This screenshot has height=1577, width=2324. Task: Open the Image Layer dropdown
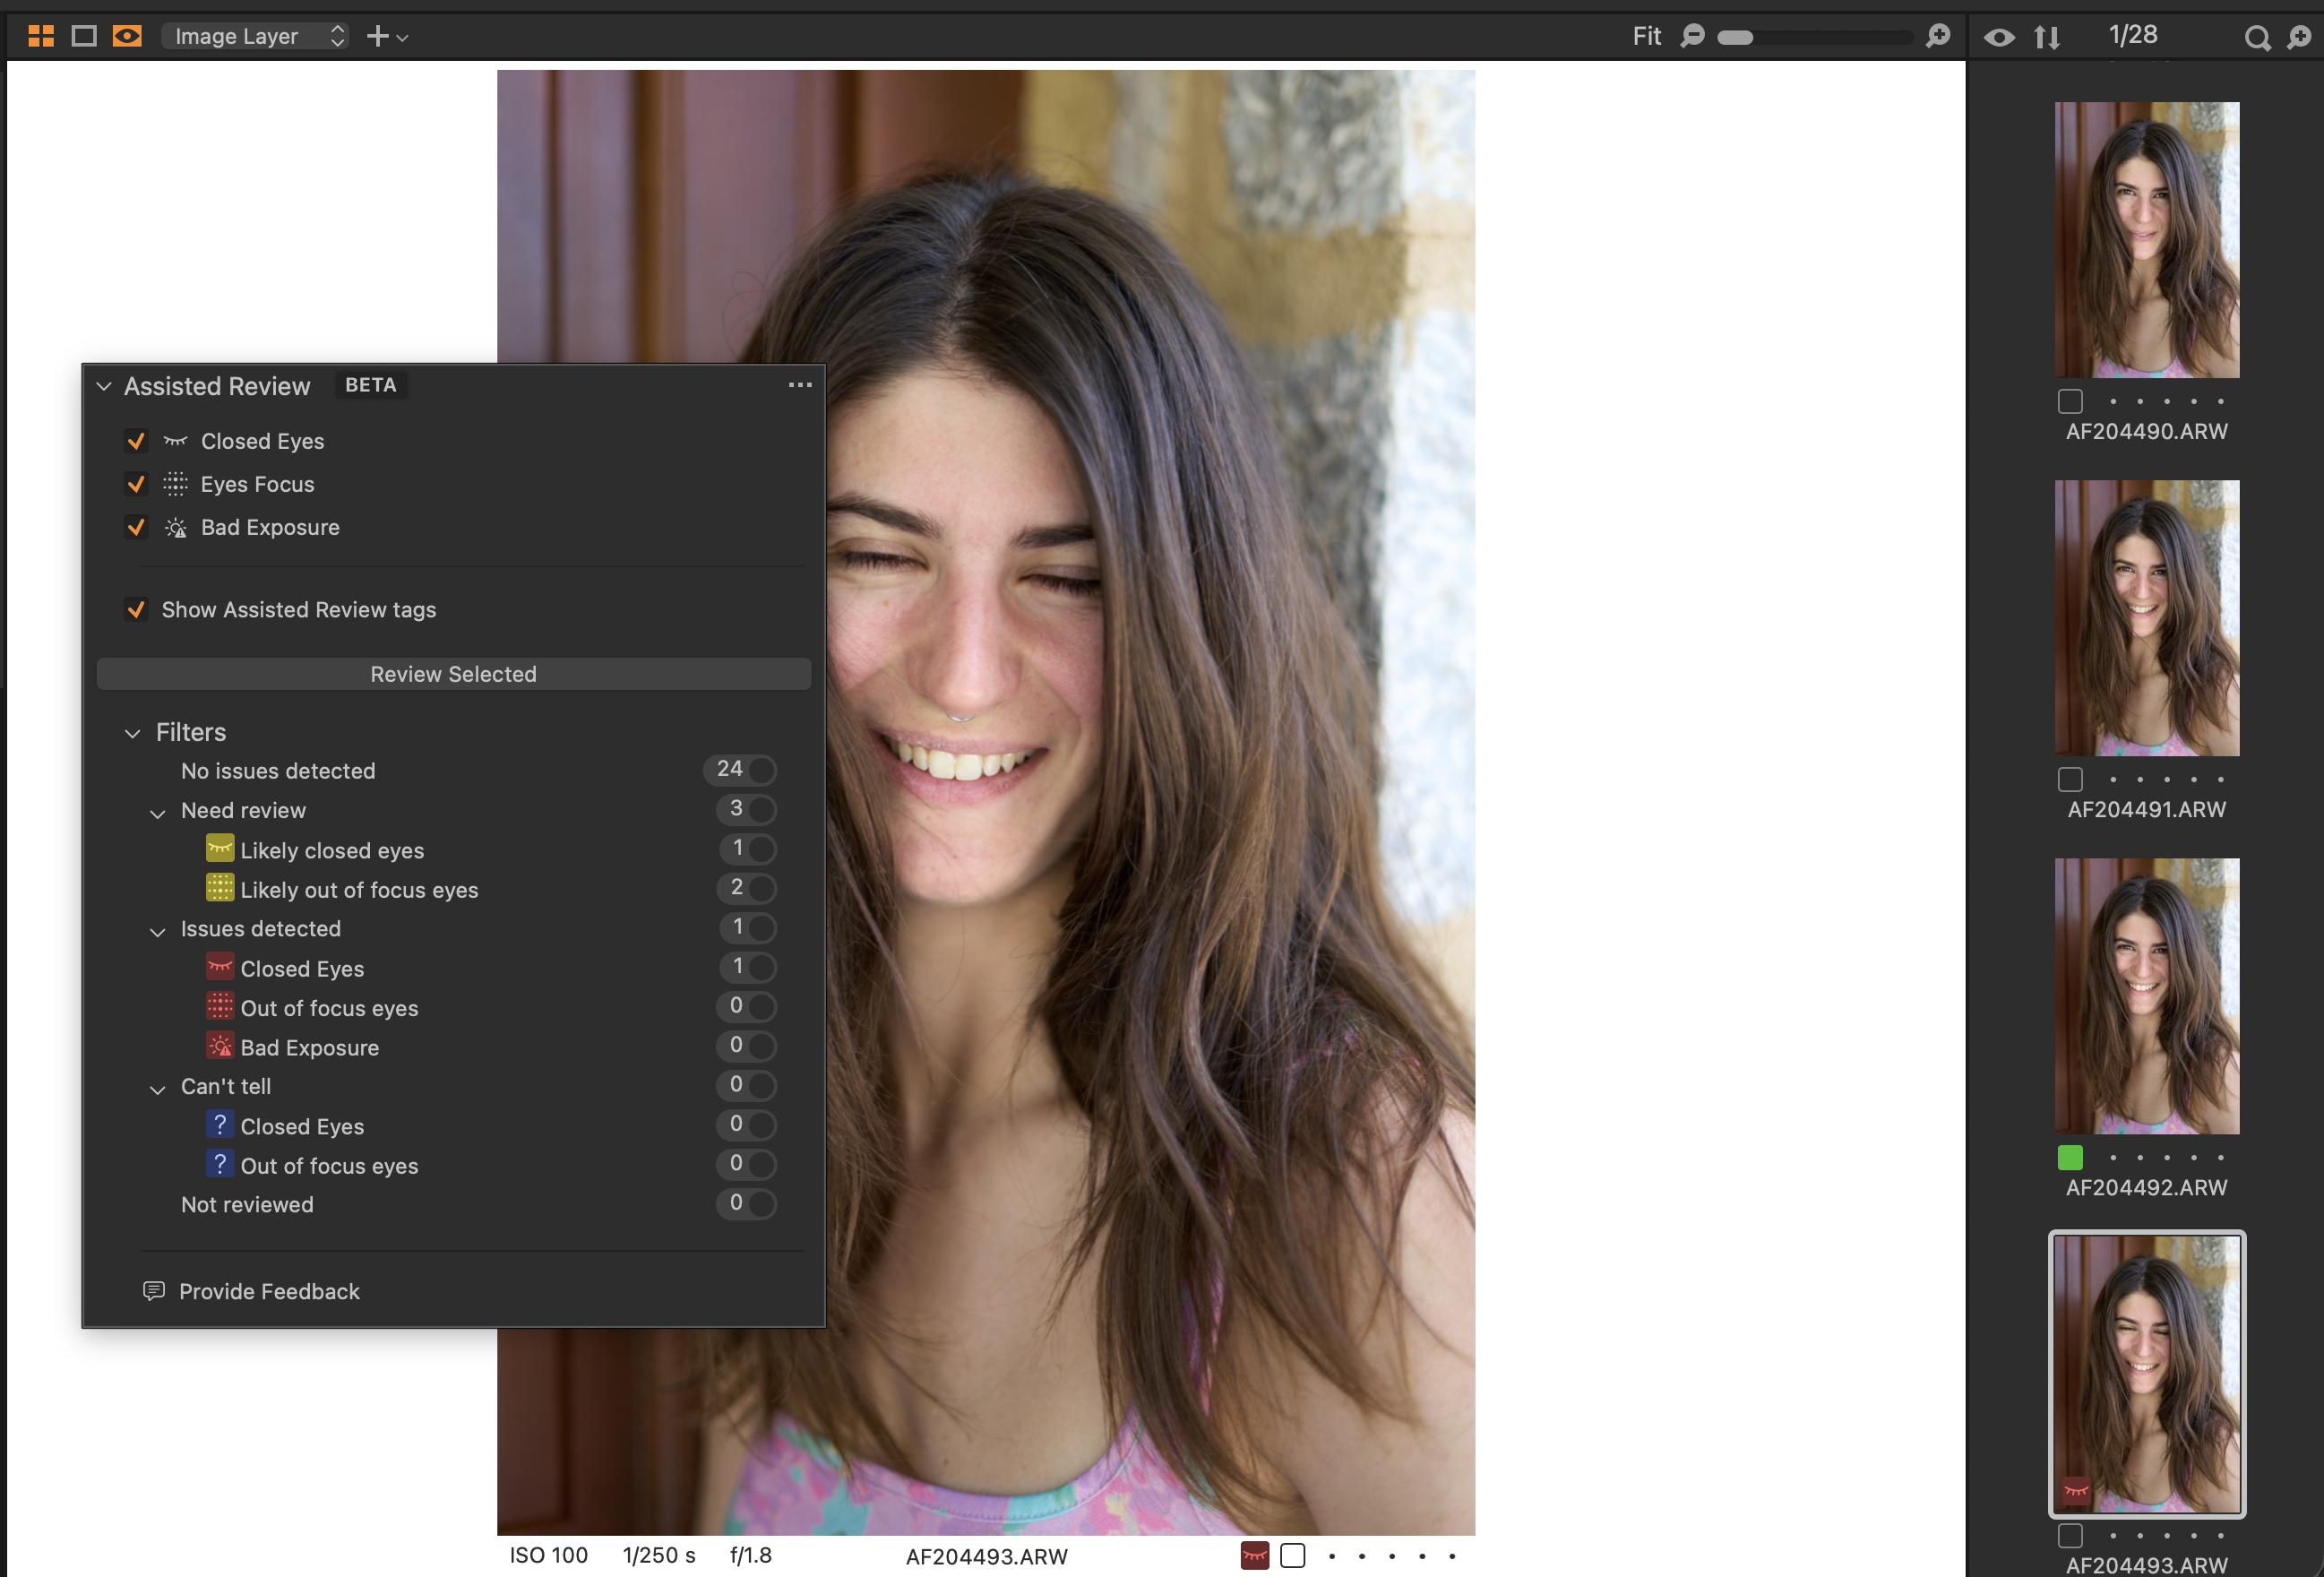click(256, 37)
